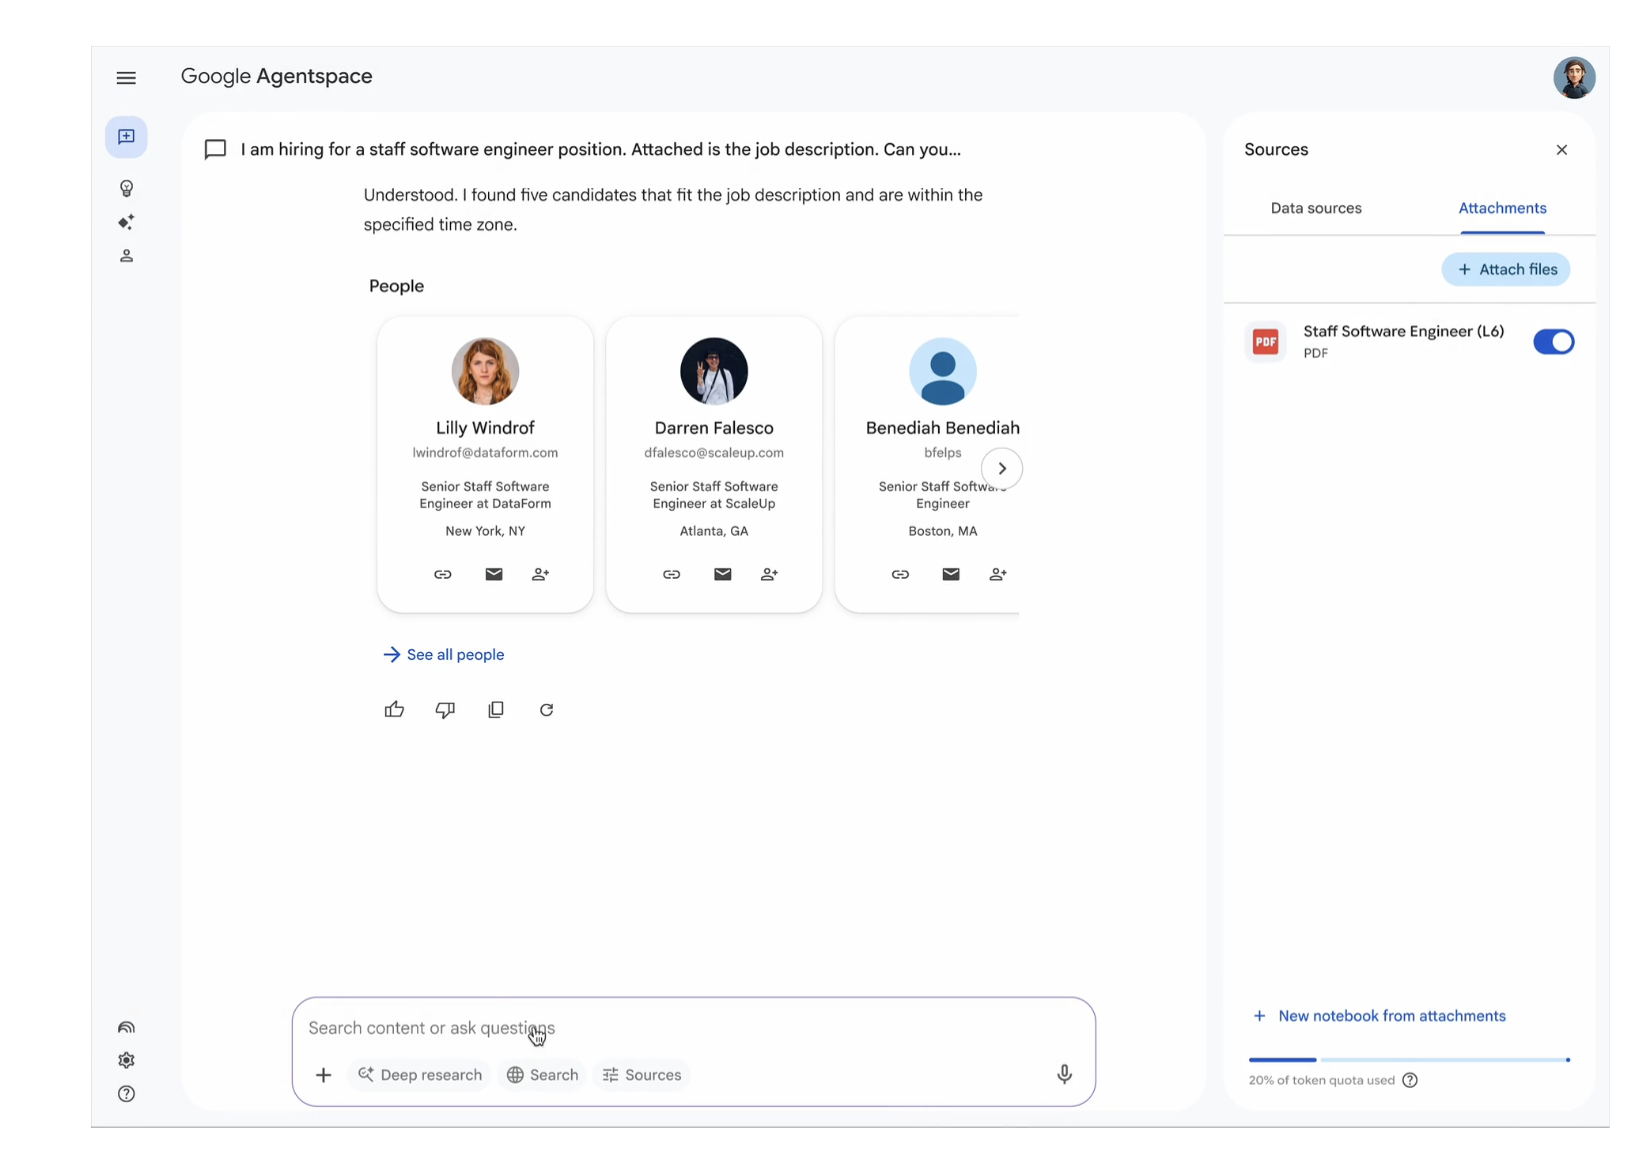
Task: Click thumbs down on the response
Action: [x=445, y=710]
